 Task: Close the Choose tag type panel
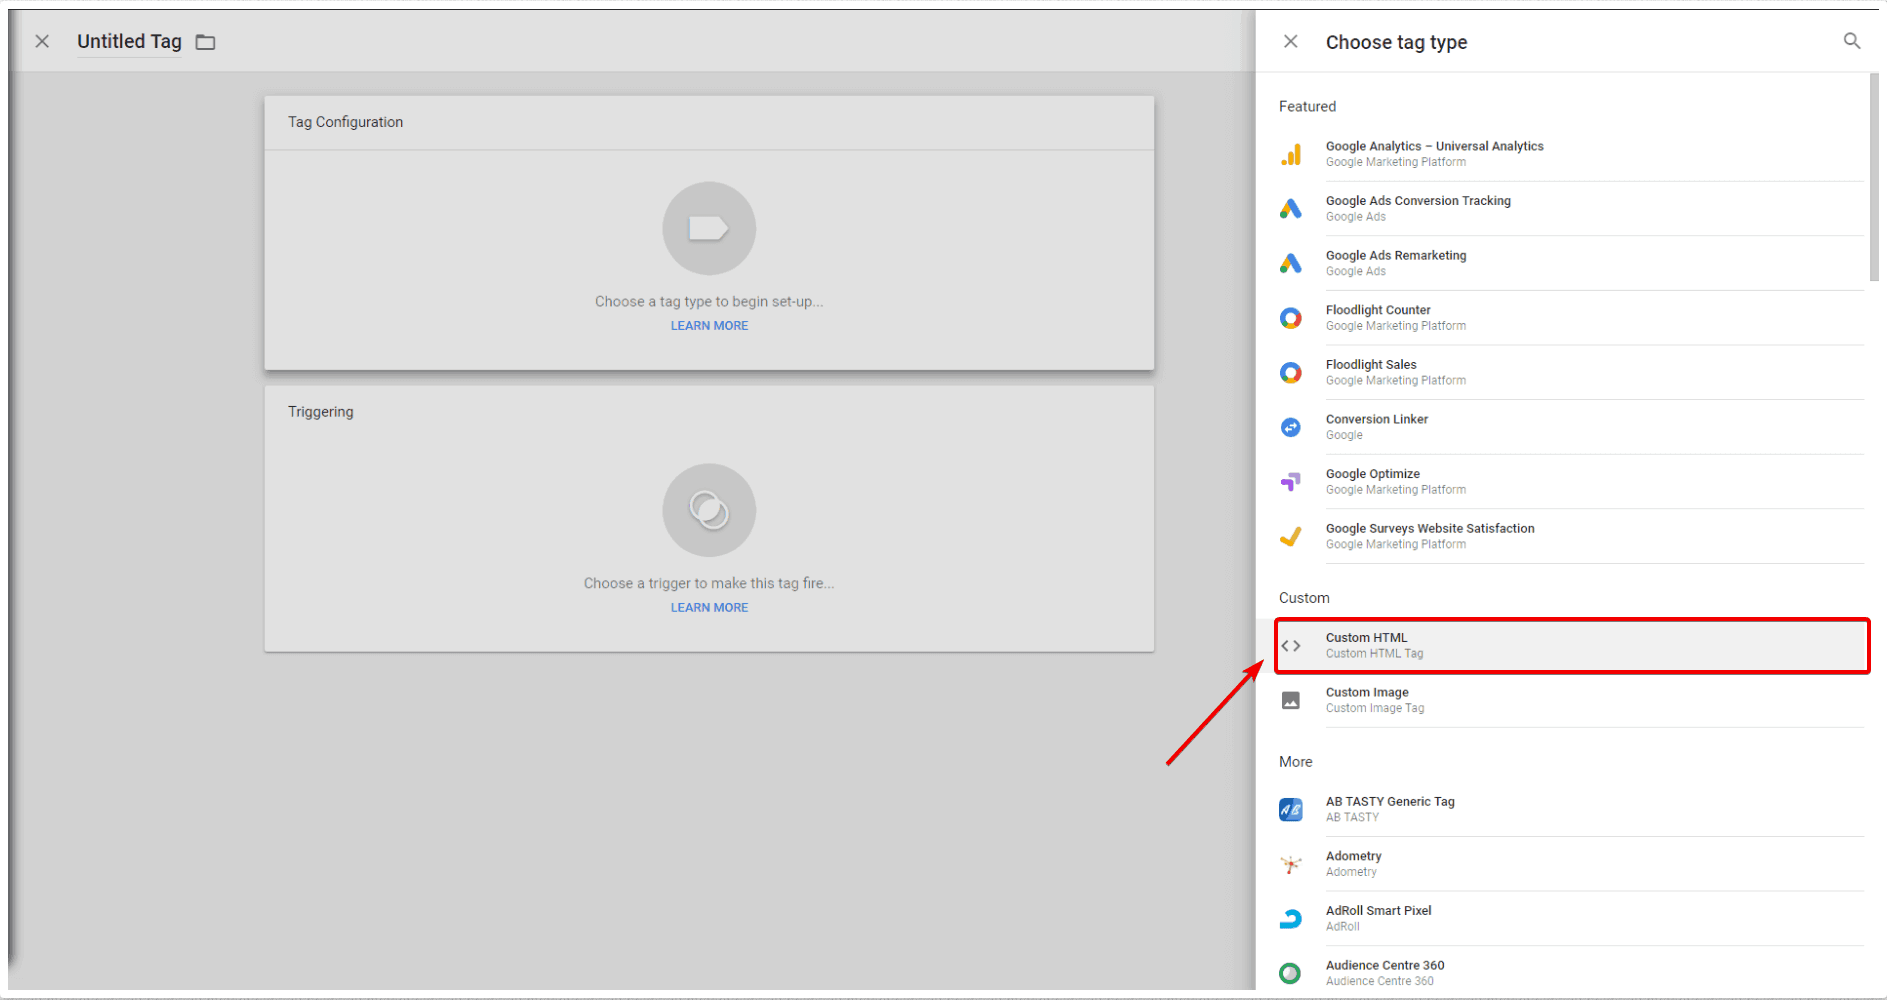[x=1291, y=41]
